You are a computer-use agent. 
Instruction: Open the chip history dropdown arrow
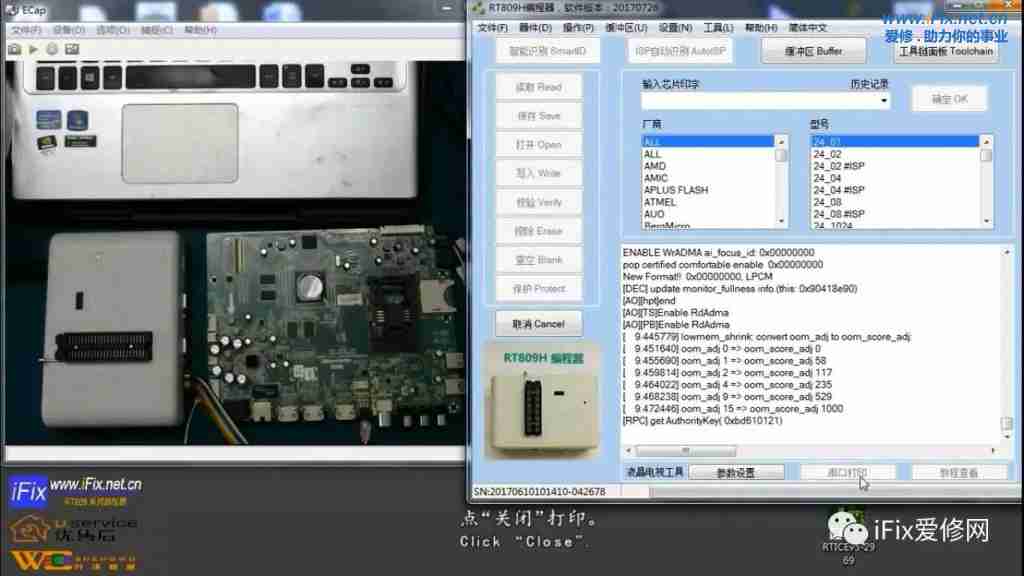coord(884,101)
